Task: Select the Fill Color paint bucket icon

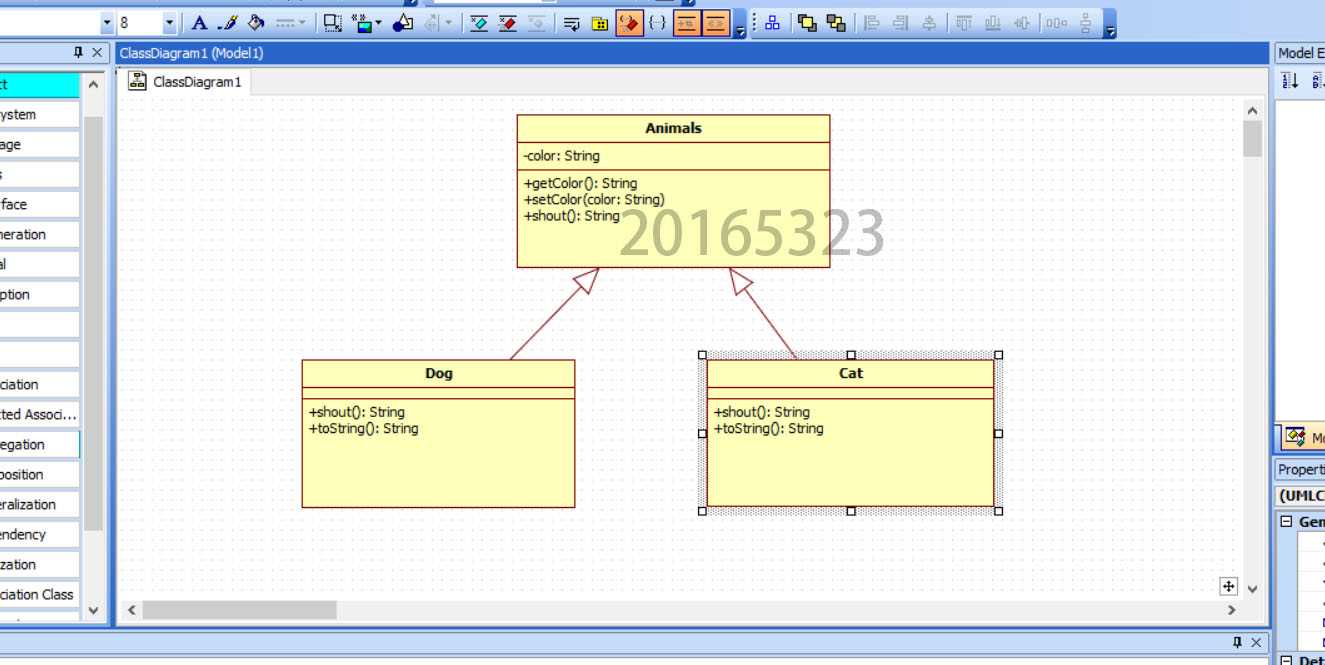Action: click(x=256, y=23)
